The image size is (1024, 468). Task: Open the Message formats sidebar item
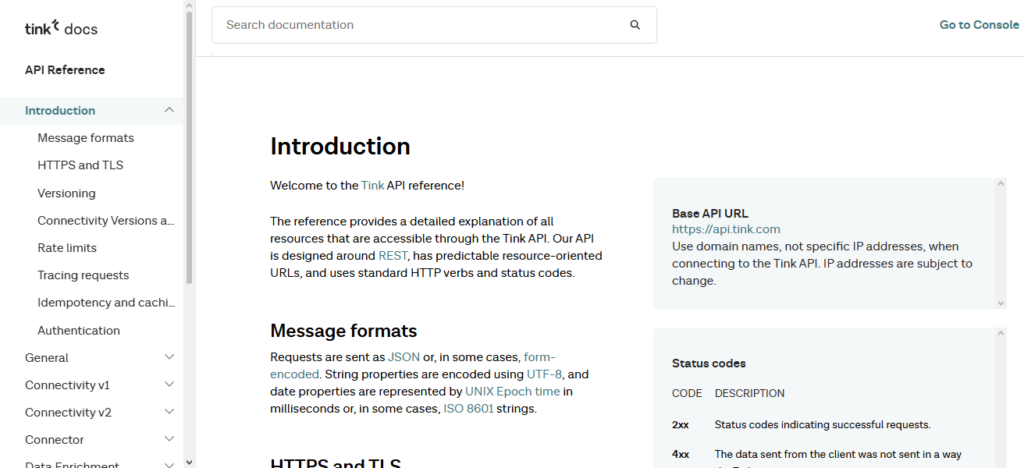point(86,138)
